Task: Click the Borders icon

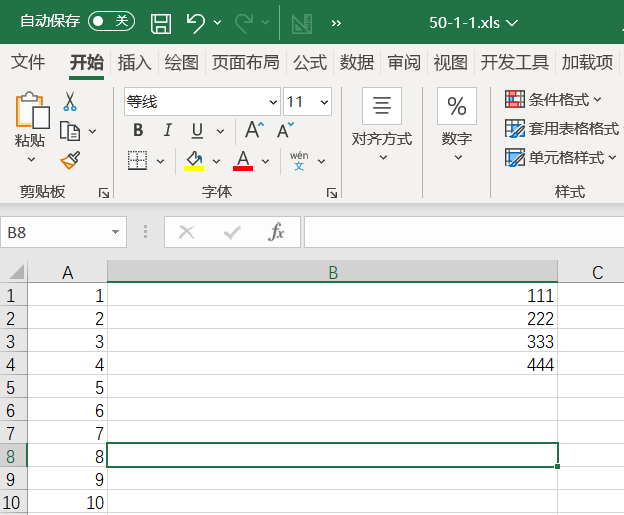Action: coord(138,160)
